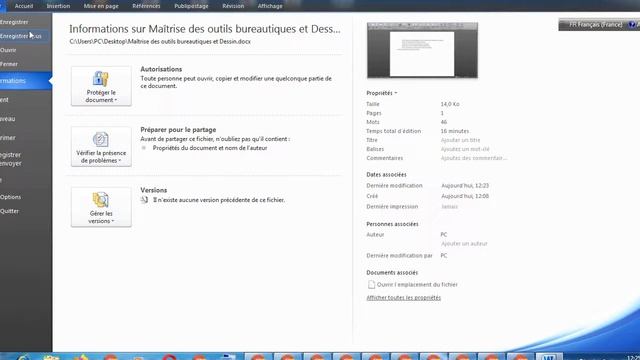Click the Temps total d'édition value 16 minutes
Viewport: 640px width, 360px height.
point(455,131)
